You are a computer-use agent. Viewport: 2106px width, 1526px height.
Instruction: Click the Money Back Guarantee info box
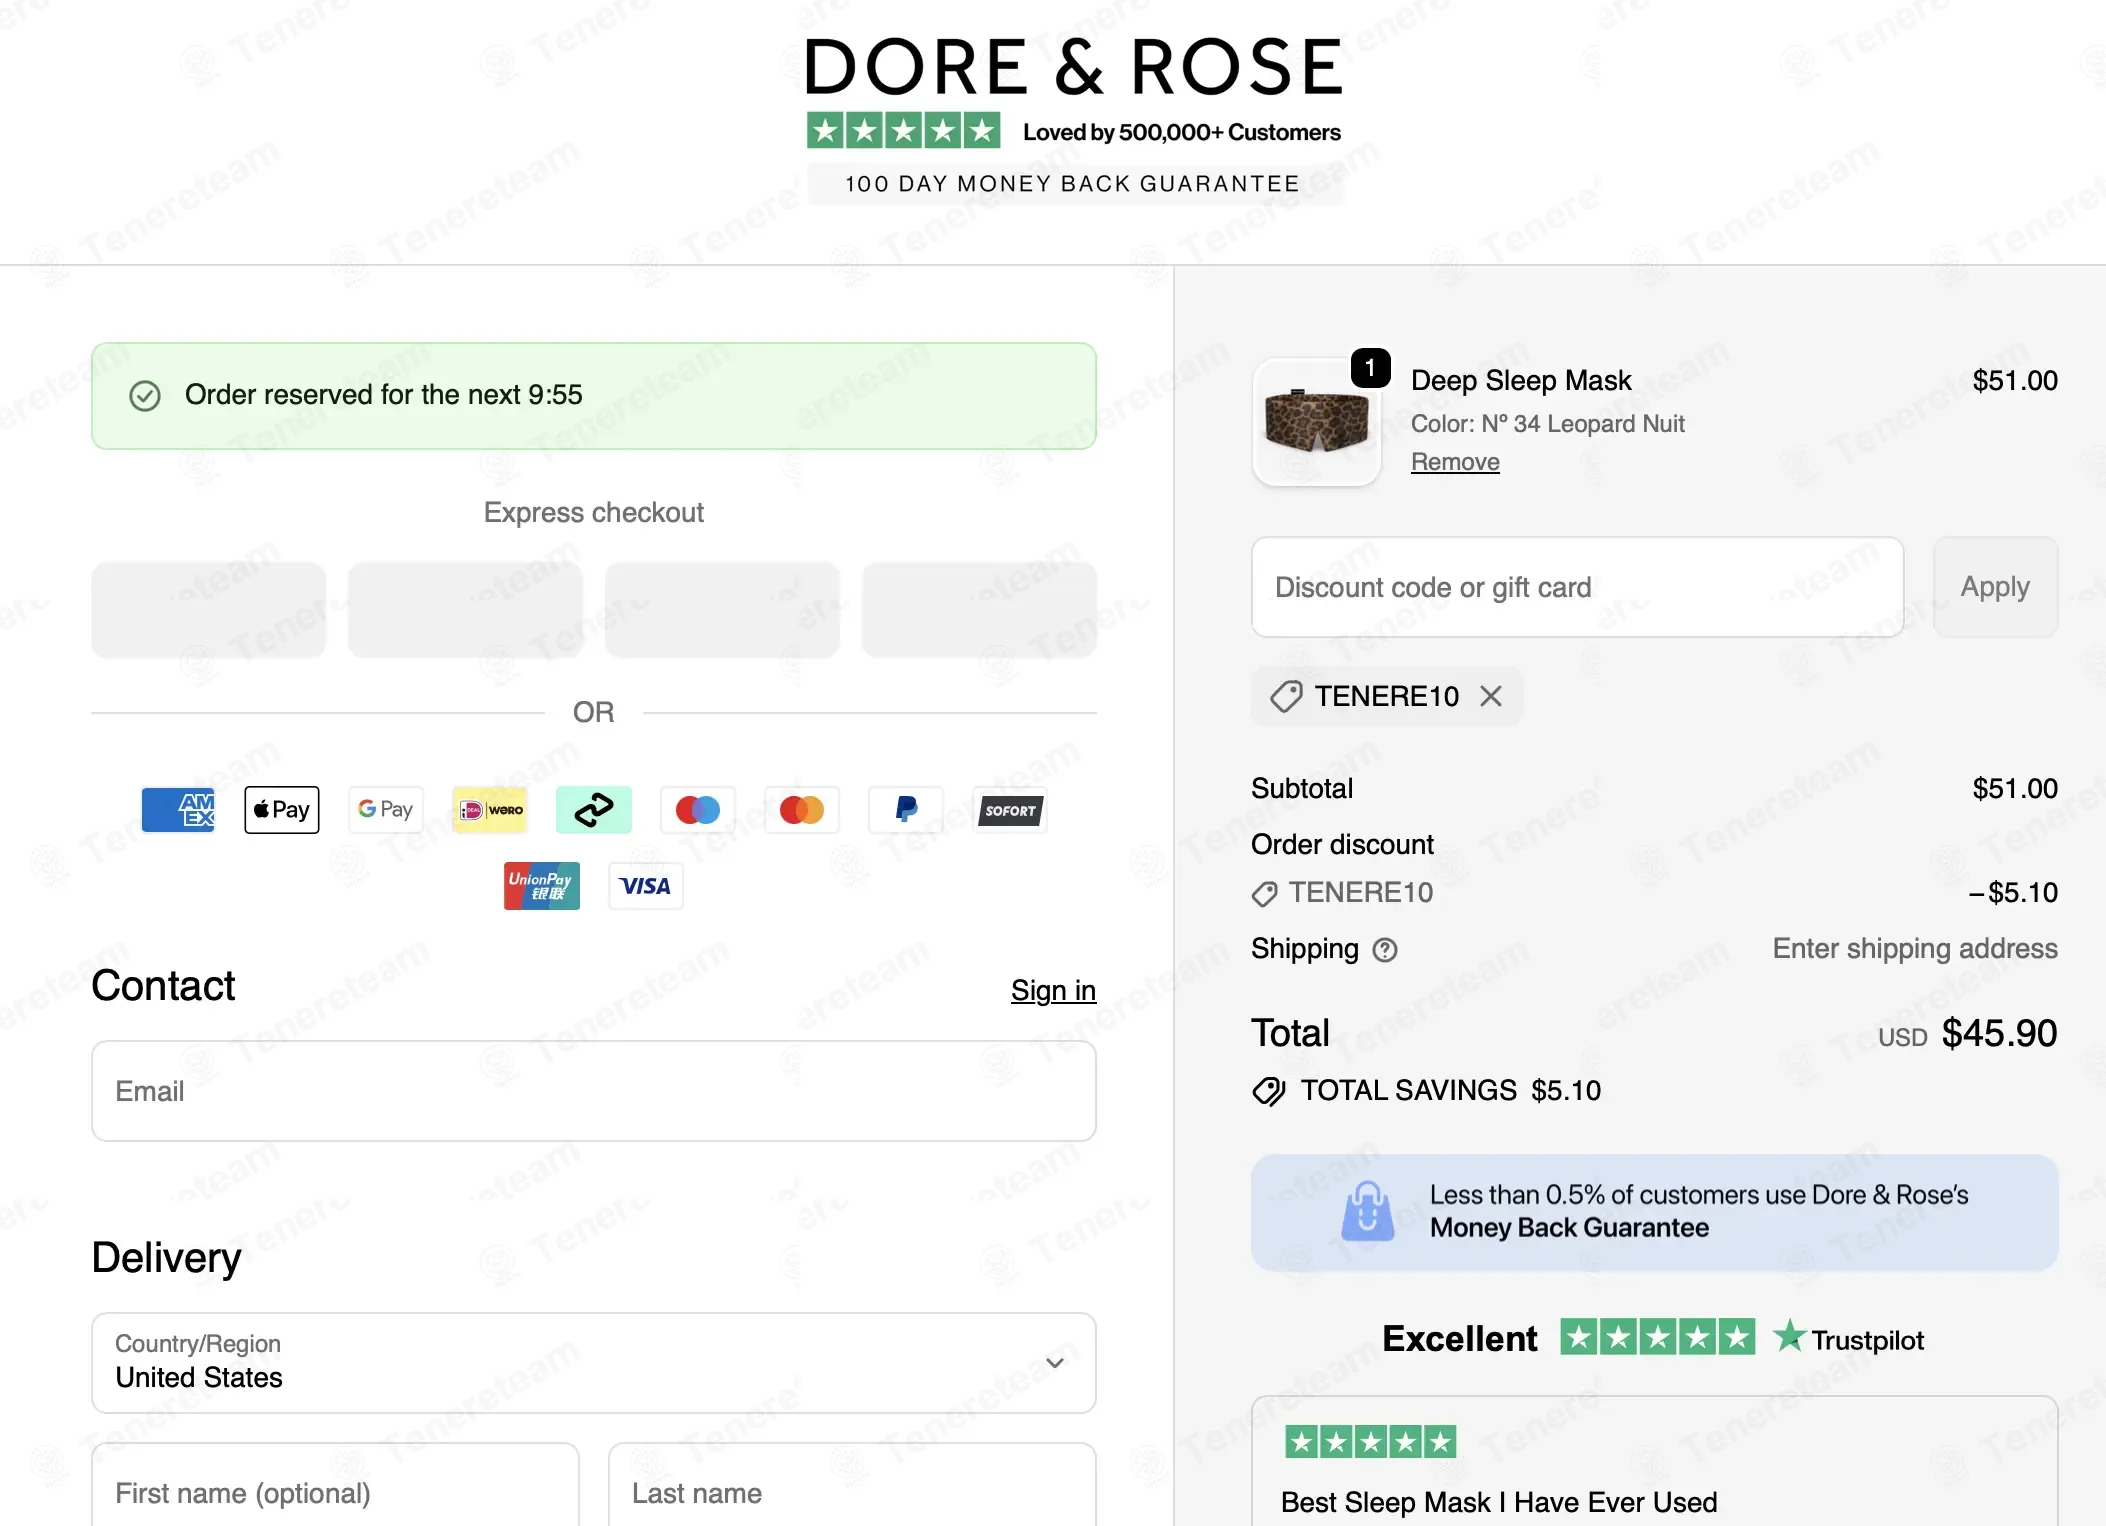tap(1655, 1212)
